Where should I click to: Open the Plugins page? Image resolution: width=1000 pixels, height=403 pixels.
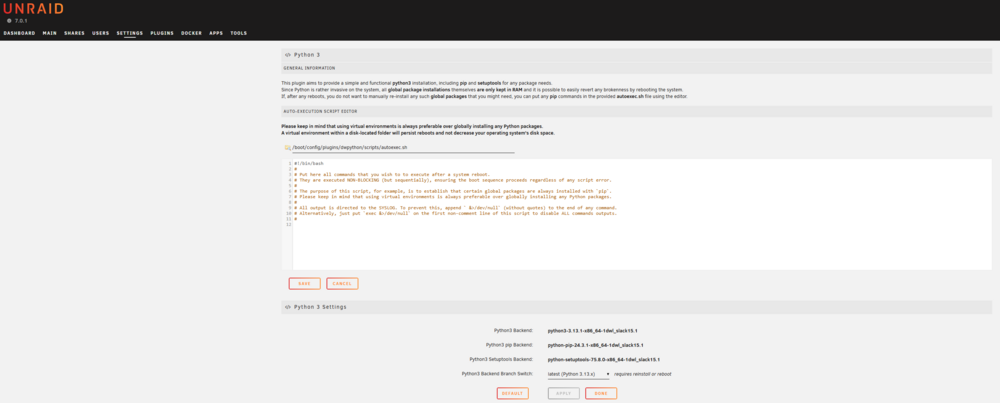(162, 33)
